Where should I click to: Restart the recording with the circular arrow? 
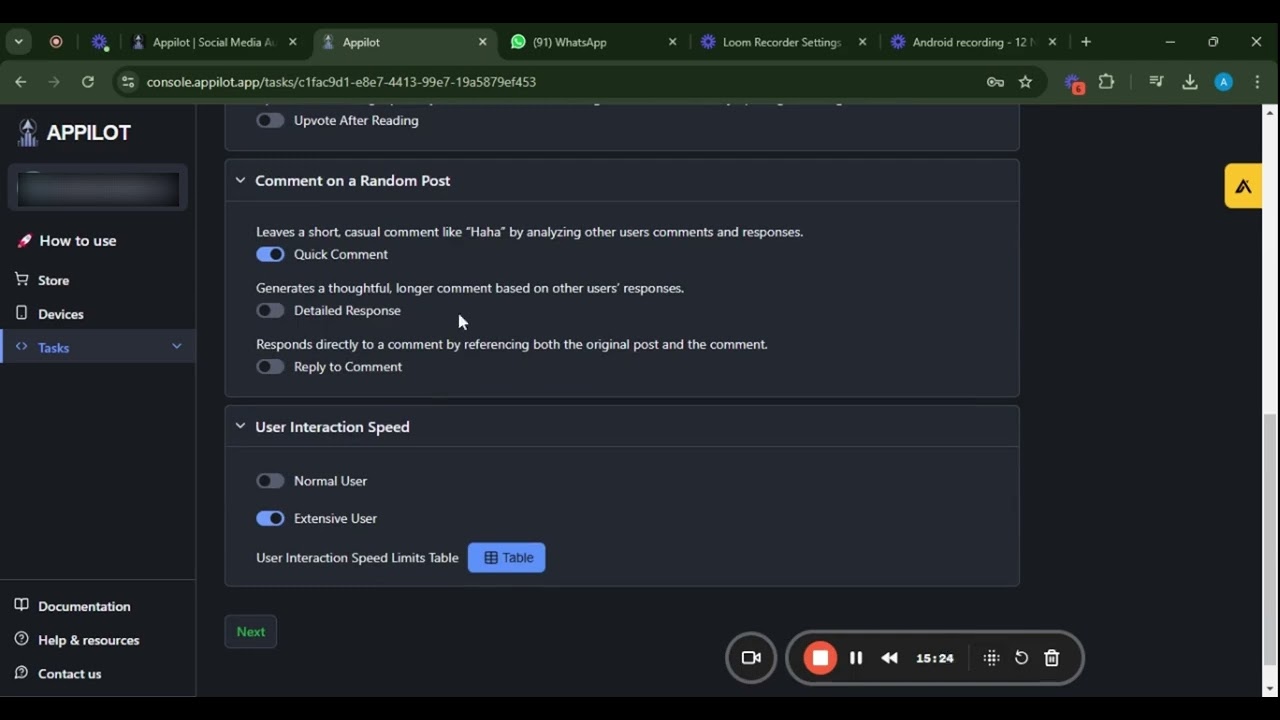click(x=1021, y=658)
